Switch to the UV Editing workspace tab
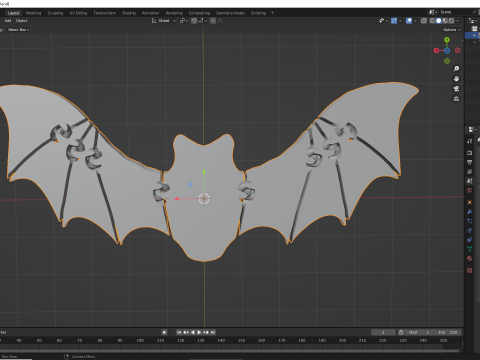 click(x=78, y=13)
